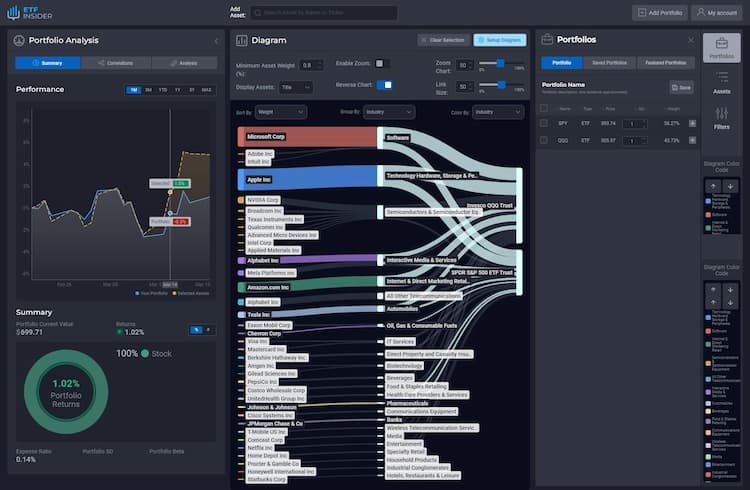750x490 pixels.
Task: Open the Color By dropdown
Action: 498,112
